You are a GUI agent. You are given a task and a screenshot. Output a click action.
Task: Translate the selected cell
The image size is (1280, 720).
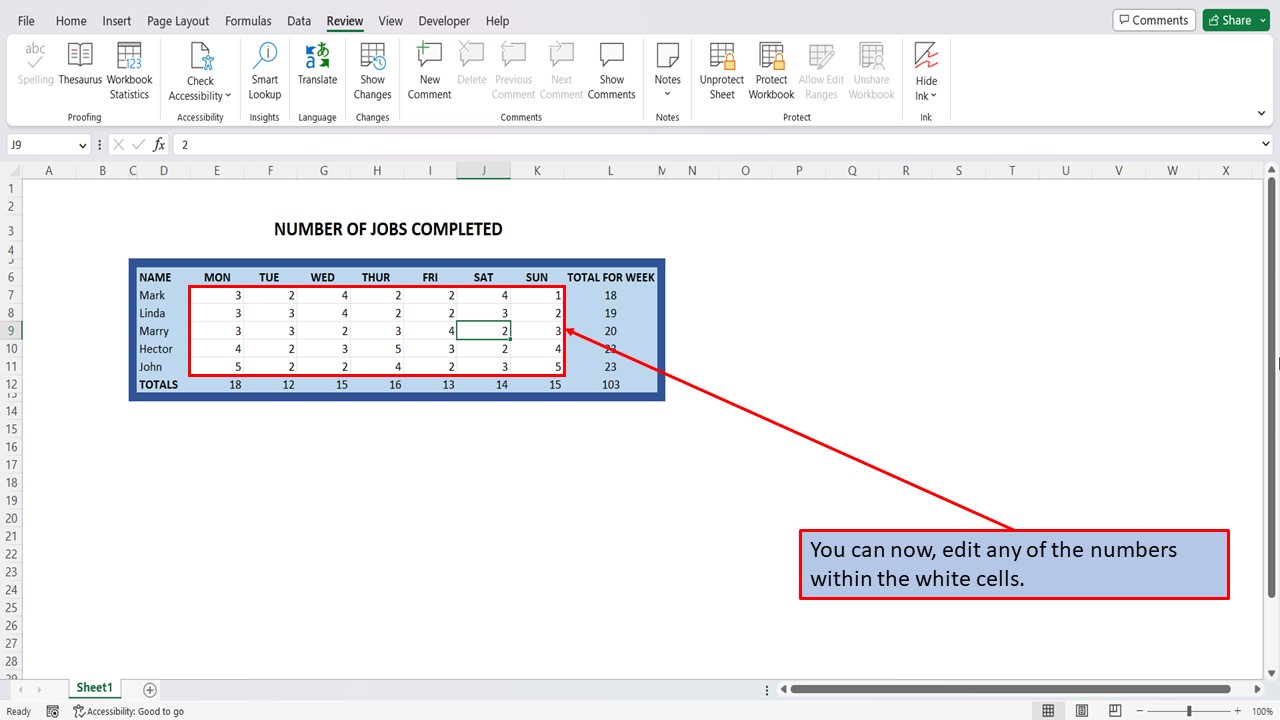pos(317,67)
